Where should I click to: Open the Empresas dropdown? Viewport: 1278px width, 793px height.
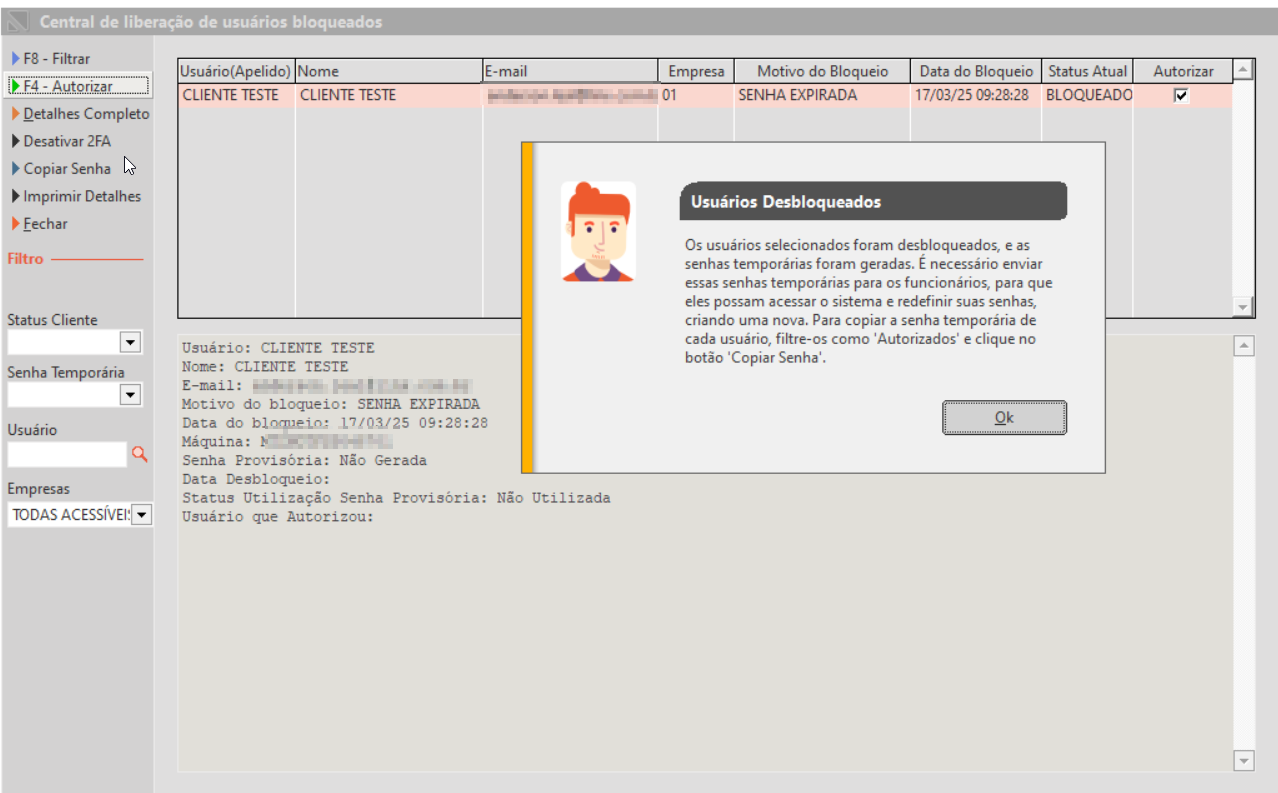tap(141, 515)
